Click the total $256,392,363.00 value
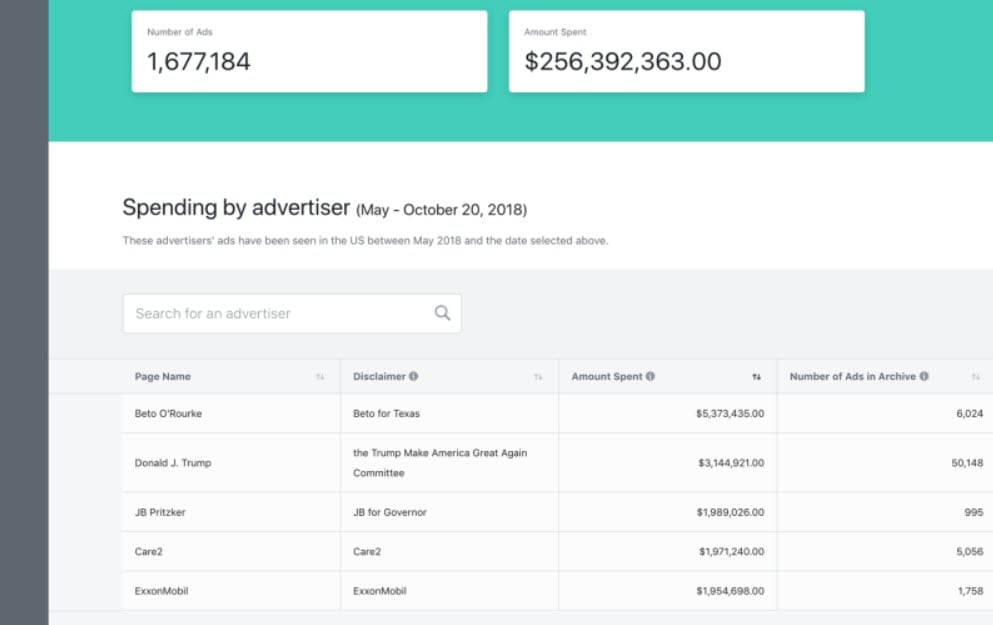This screenshot has height=625, width=993. [623, 62]
